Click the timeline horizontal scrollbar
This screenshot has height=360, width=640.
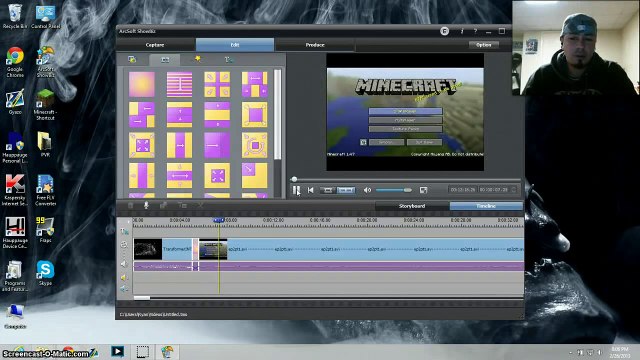142,298
